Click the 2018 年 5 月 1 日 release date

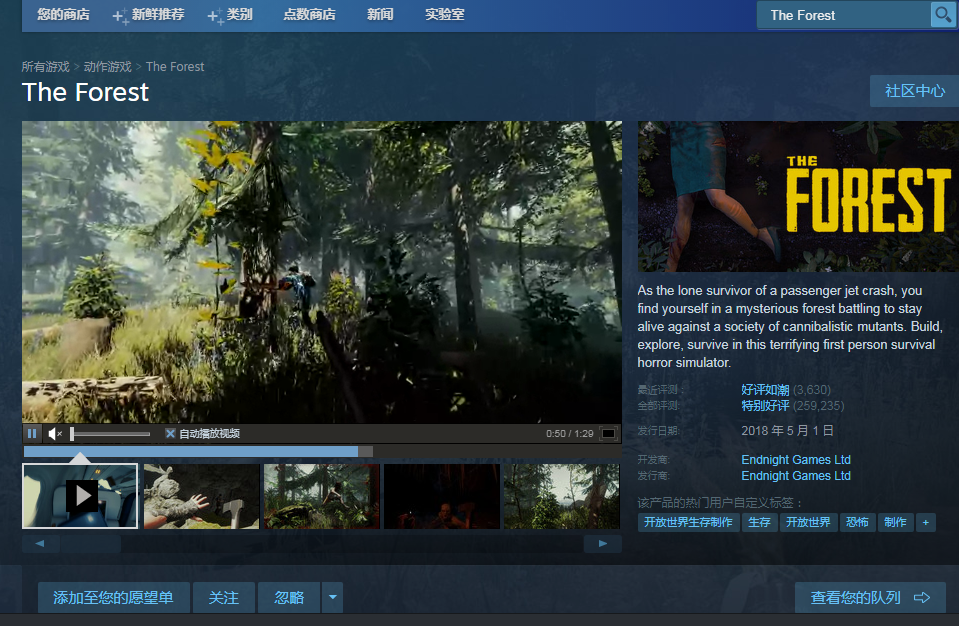pyautogui.click(x=788, y=430)
